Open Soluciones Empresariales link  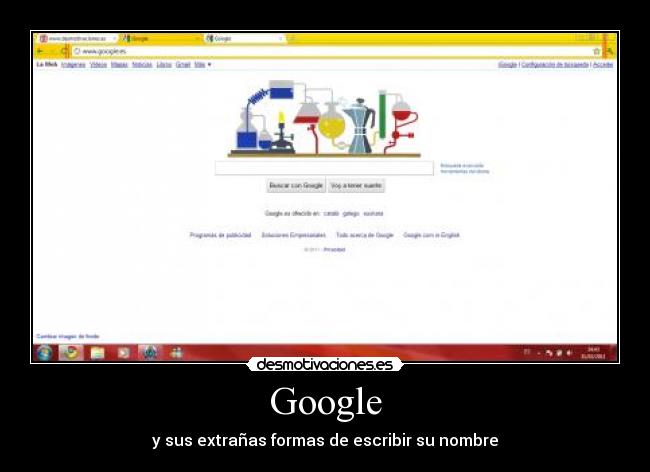(293, 235)
